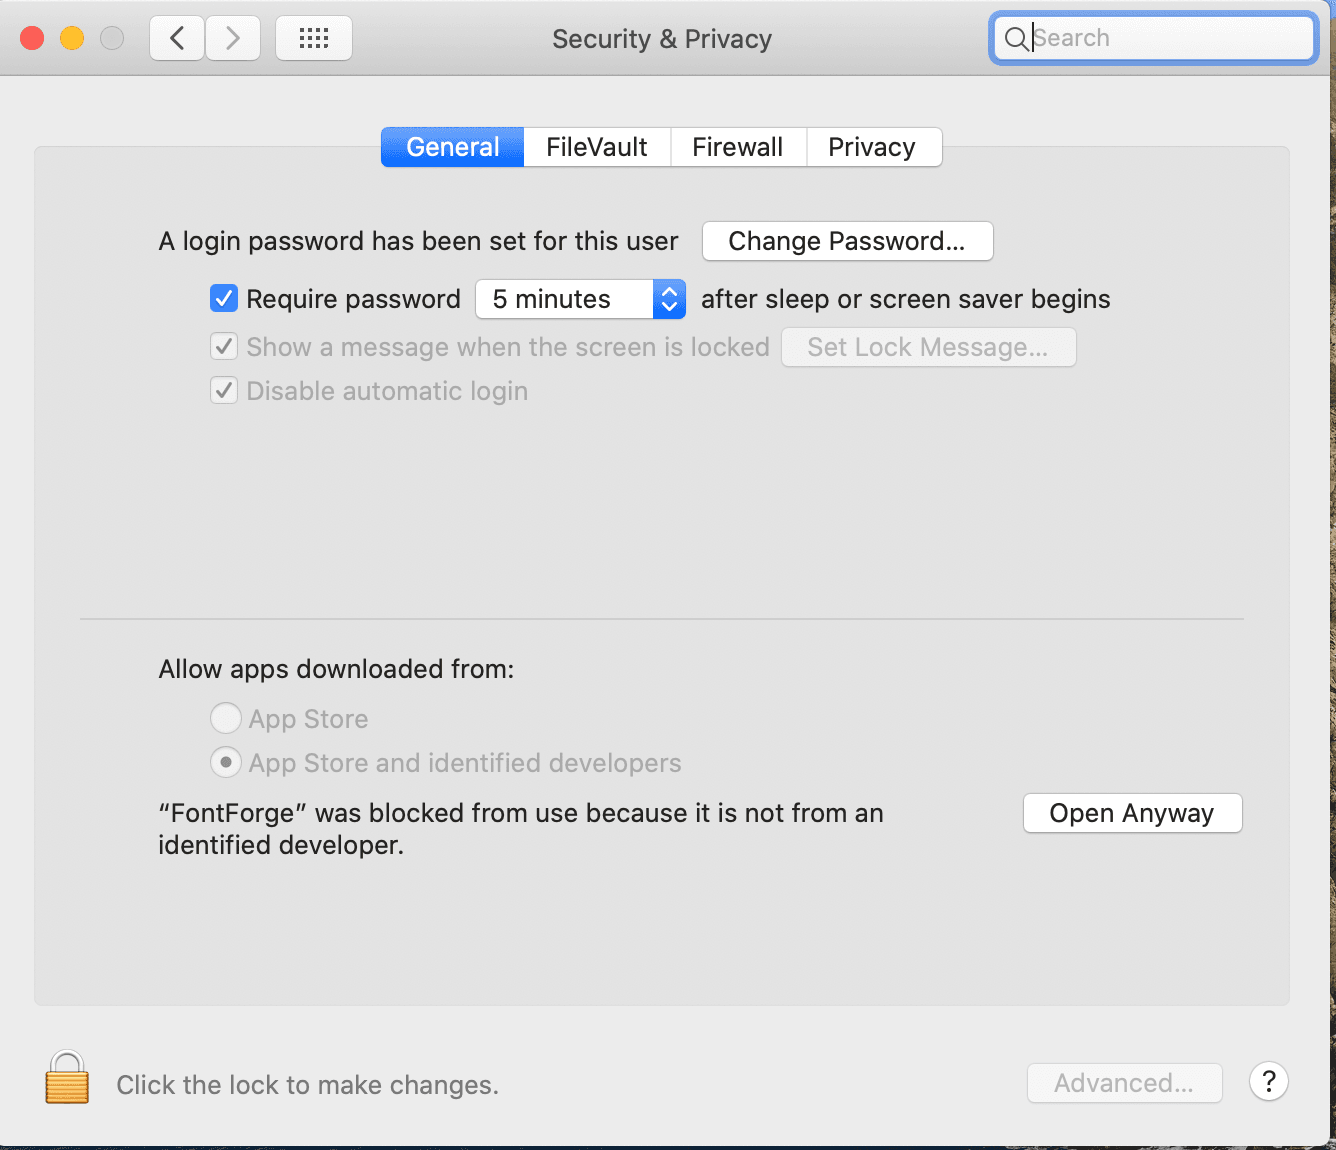Click the Advanced... button
Screen dimensions: 1336x1150
(1124, 1083)
